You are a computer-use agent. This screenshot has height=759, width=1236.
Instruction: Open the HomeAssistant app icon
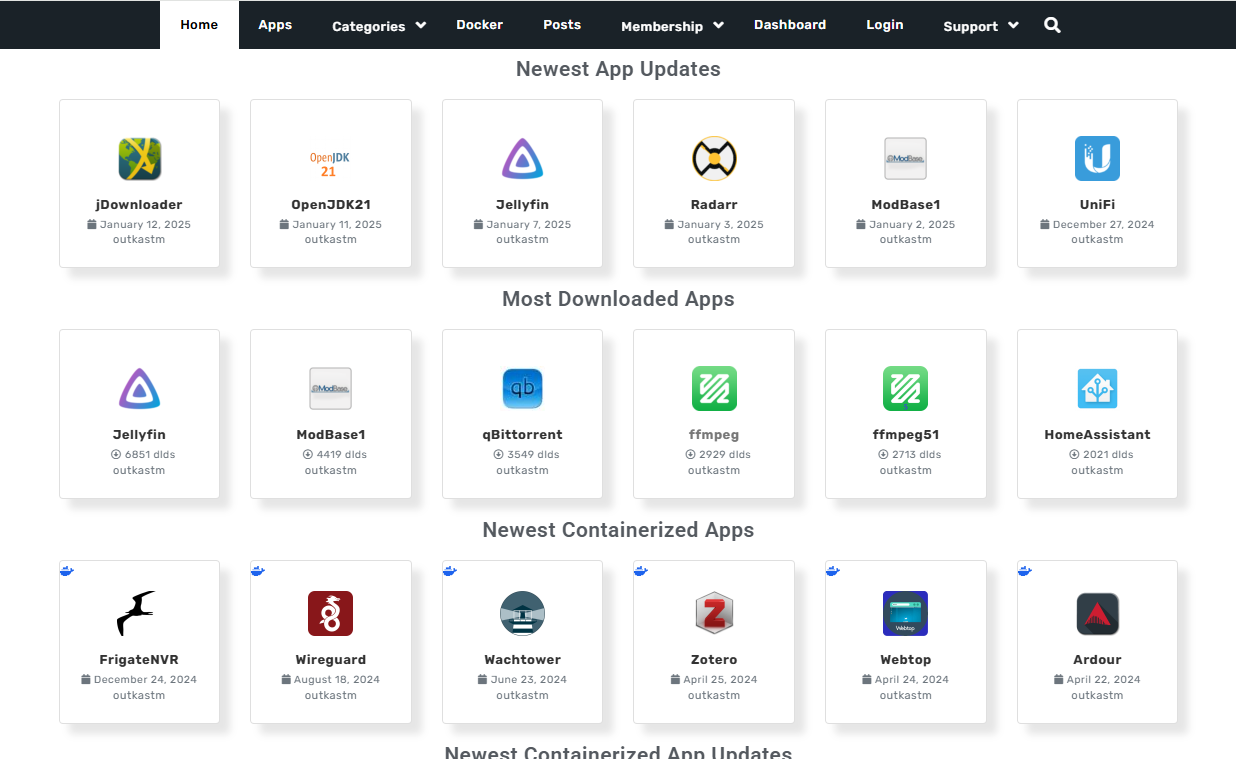coord(1097,389)
